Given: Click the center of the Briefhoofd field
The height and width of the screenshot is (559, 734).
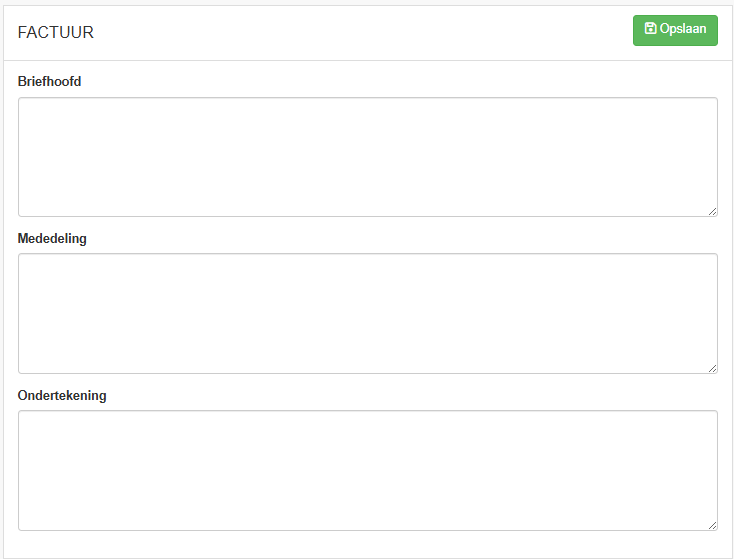Looking at the screenshot, I should pos(367,157).
